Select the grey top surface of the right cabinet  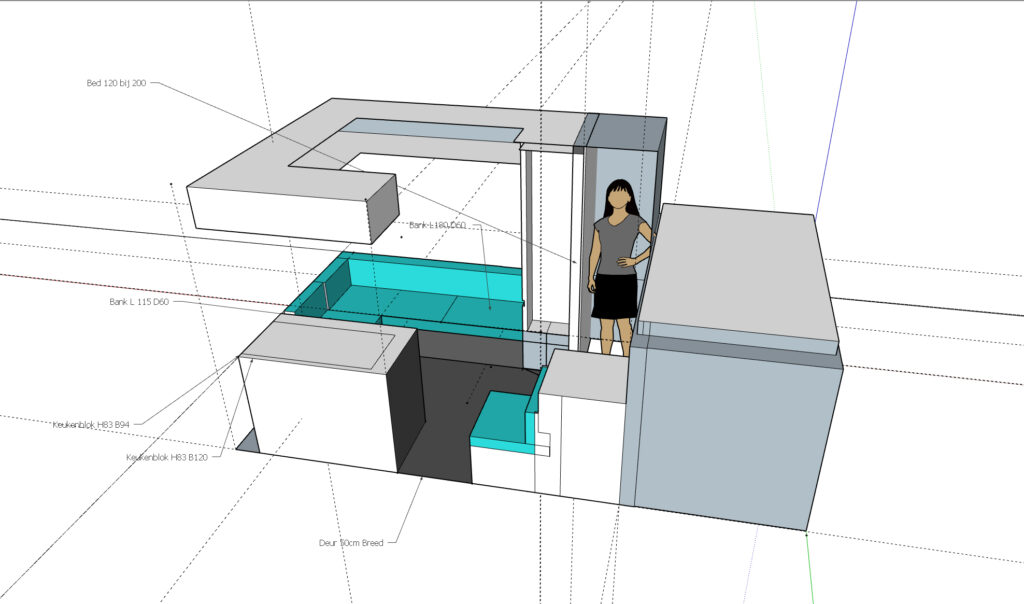(x=740, y=270)
